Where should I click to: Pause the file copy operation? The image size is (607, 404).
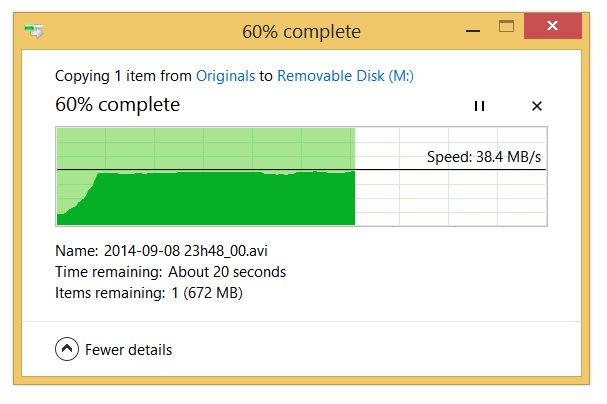(479, 106)
